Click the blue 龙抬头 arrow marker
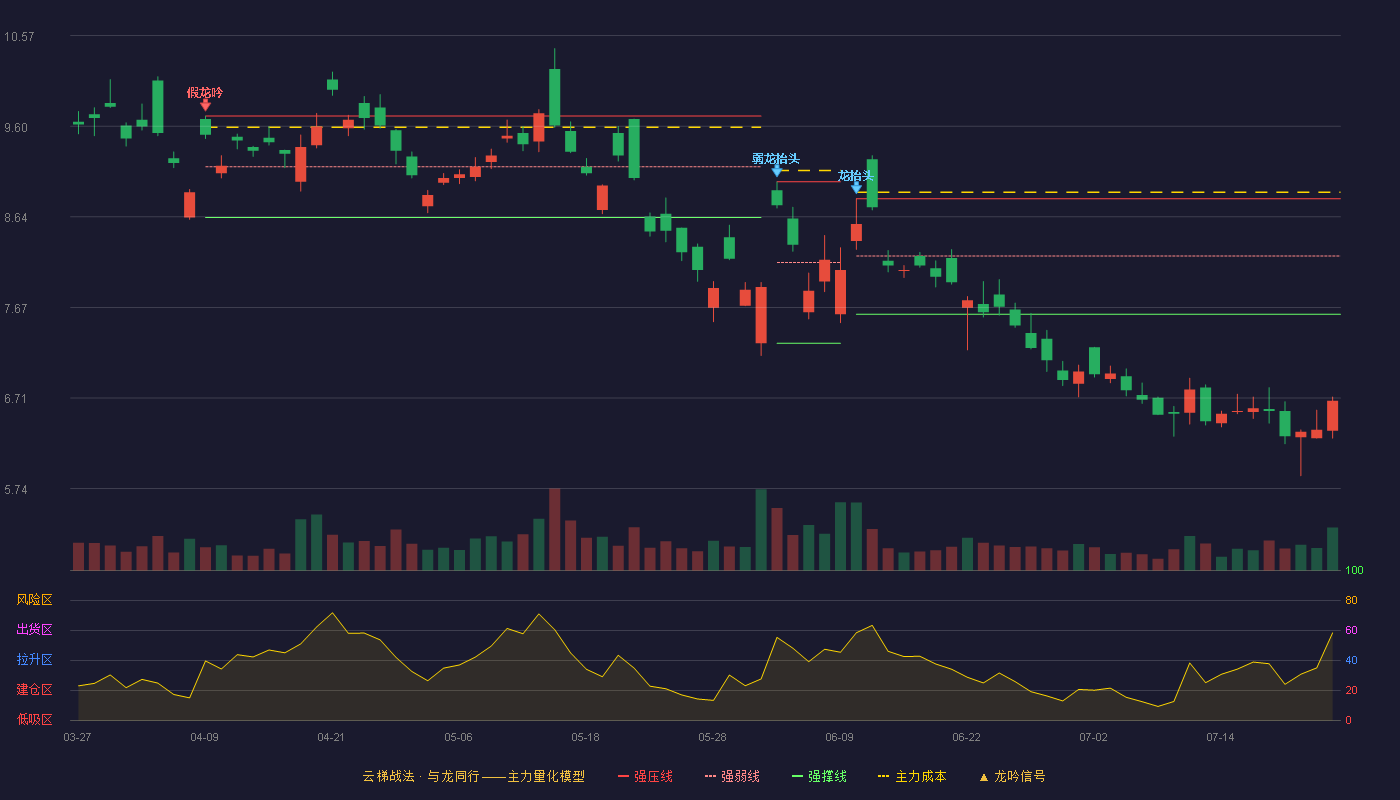This screenshot has height=800, width=1400. (856, 186)
